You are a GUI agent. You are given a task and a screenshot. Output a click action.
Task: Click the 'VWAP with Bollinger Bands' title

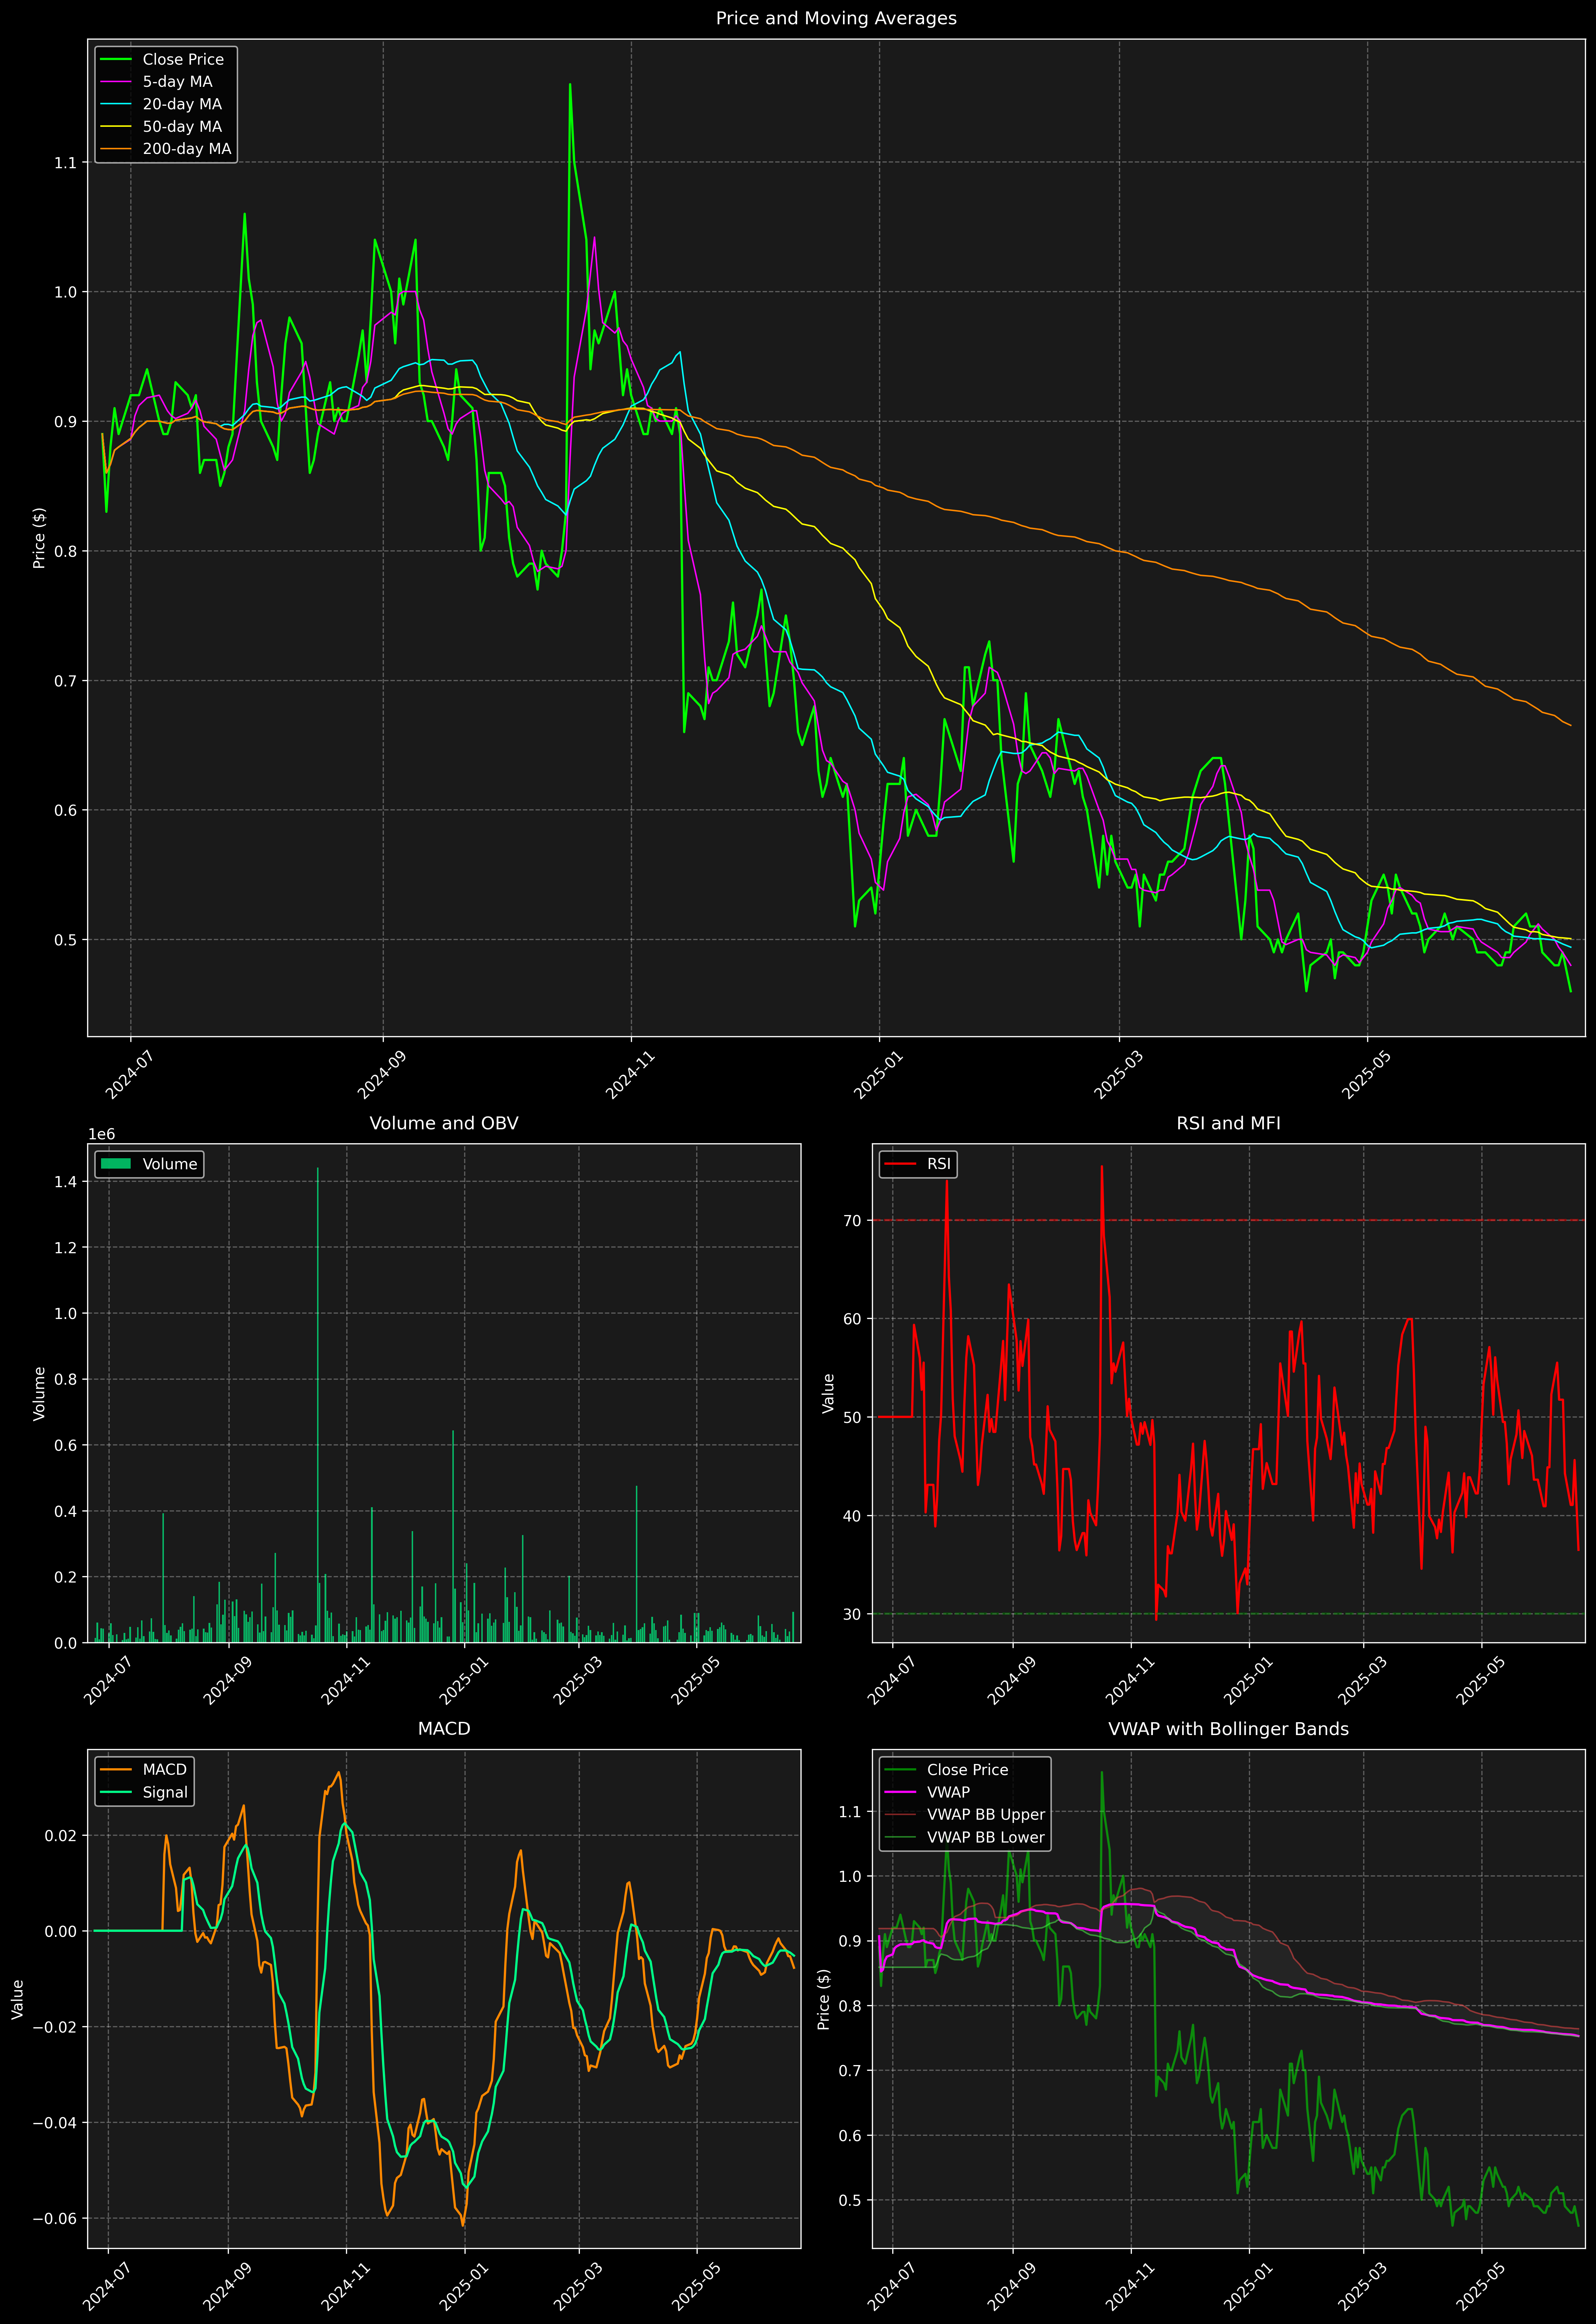coord(1228,1729)
